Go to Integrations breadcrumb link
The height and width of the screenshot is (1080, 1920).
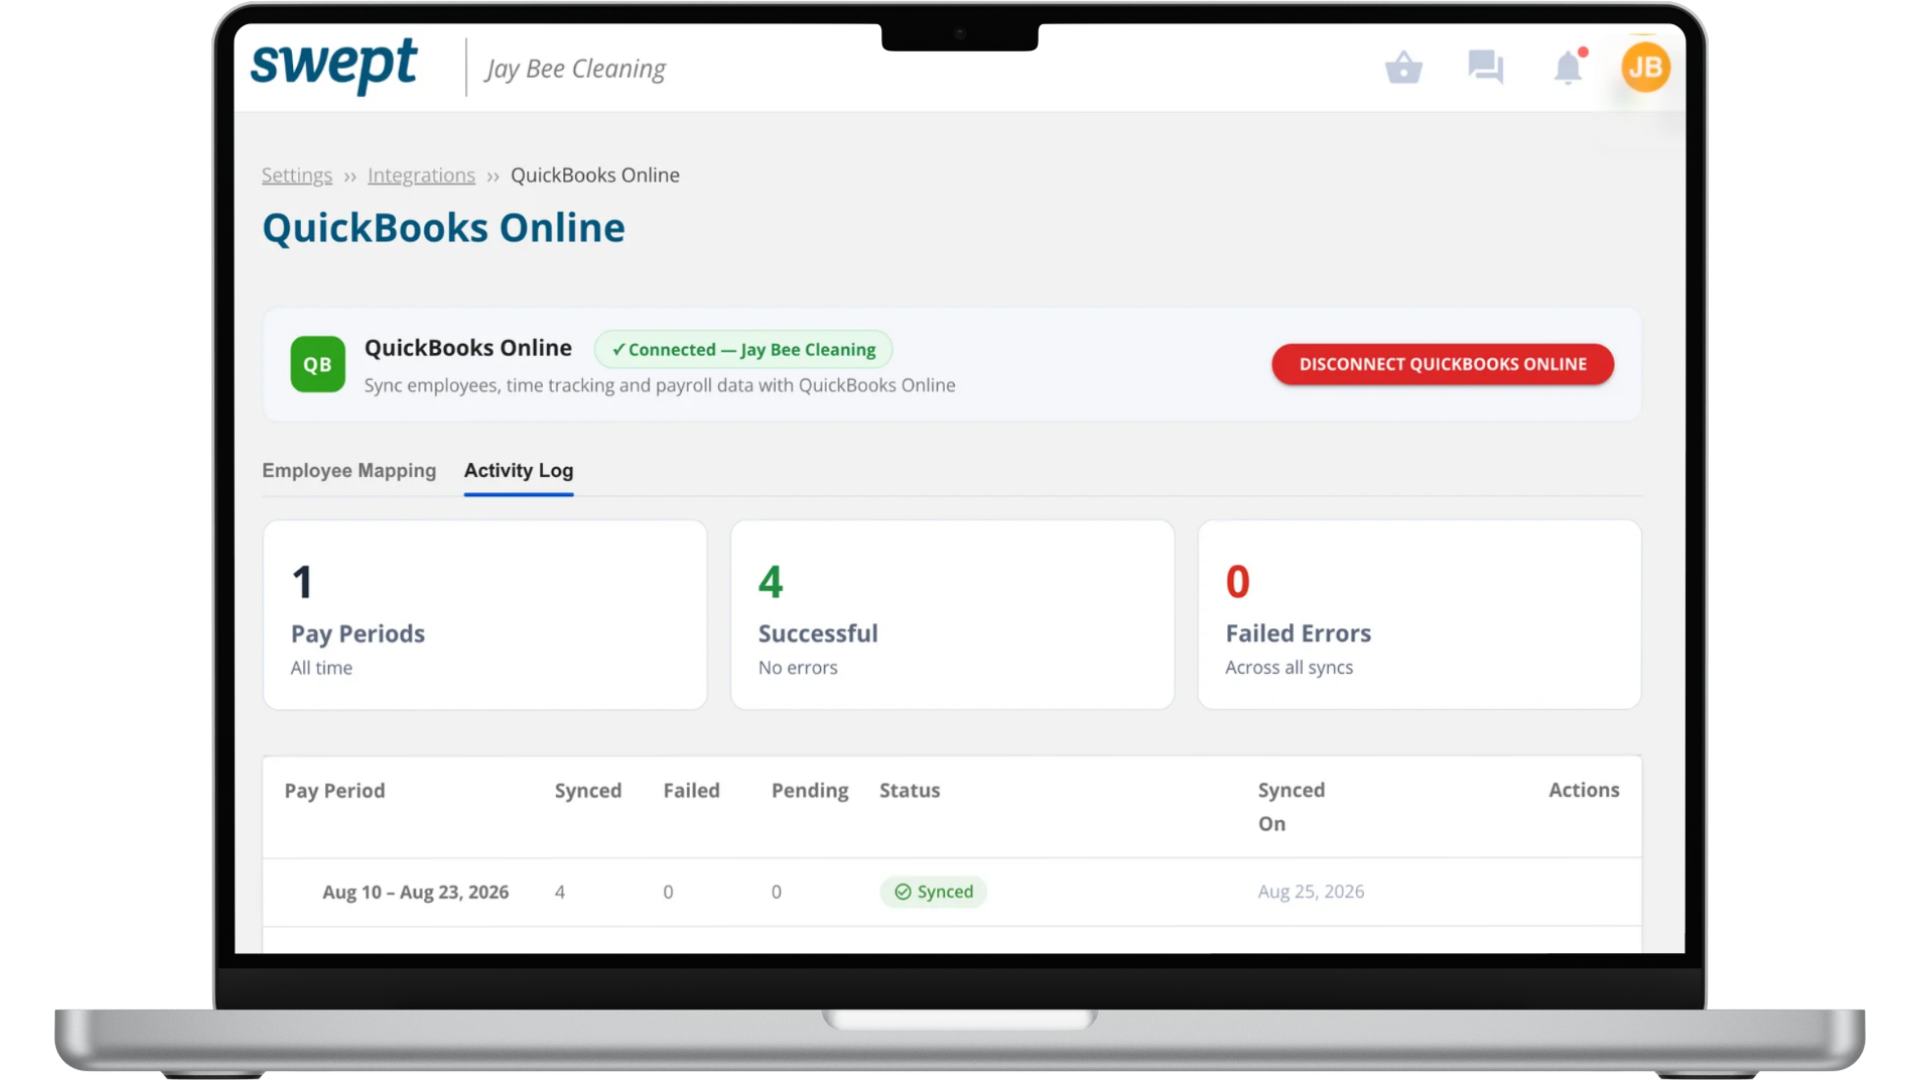pyautogui.click(x=421, y=175)
